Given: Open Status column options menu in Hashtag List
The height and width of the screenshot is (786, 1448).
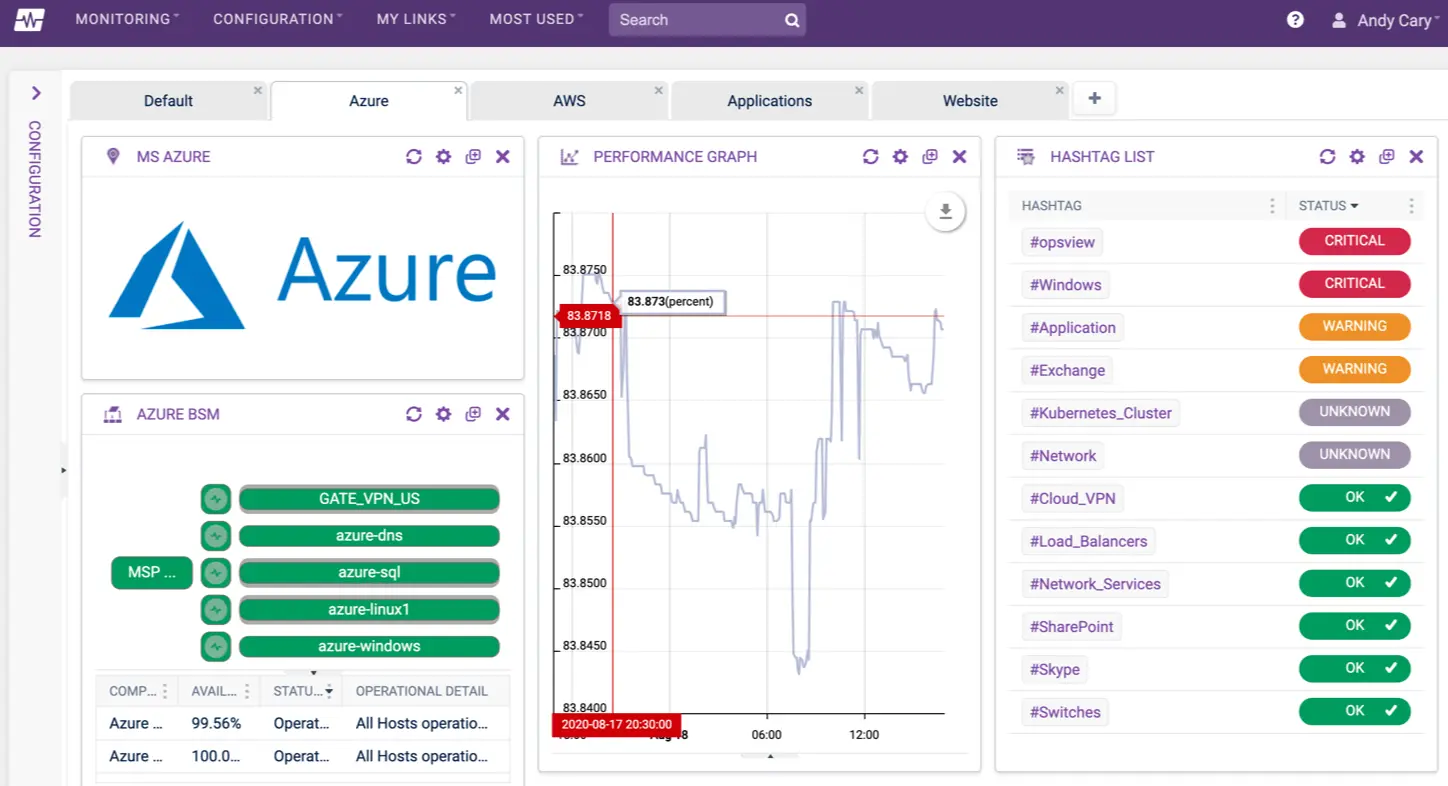Looking at the screenshot, I should [x=1411, y=206].
